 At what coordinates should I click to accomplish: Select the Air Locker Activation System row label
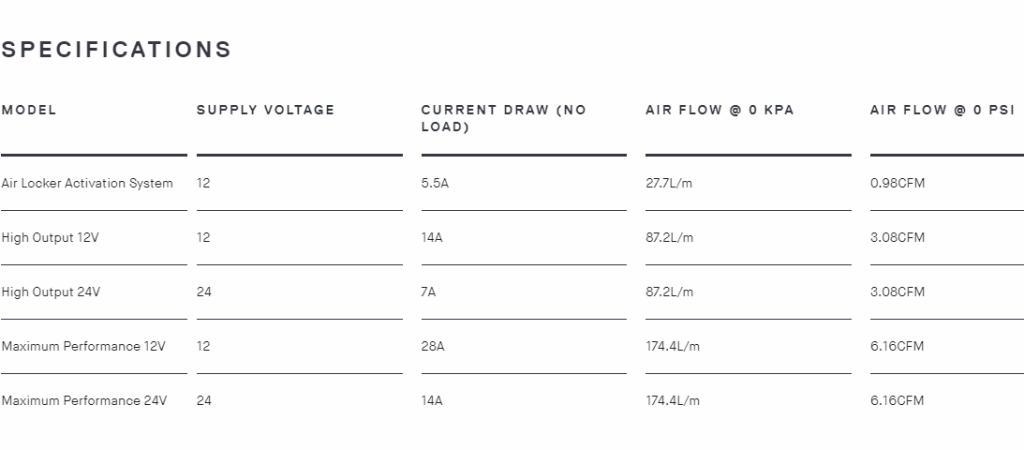(87, 184)
